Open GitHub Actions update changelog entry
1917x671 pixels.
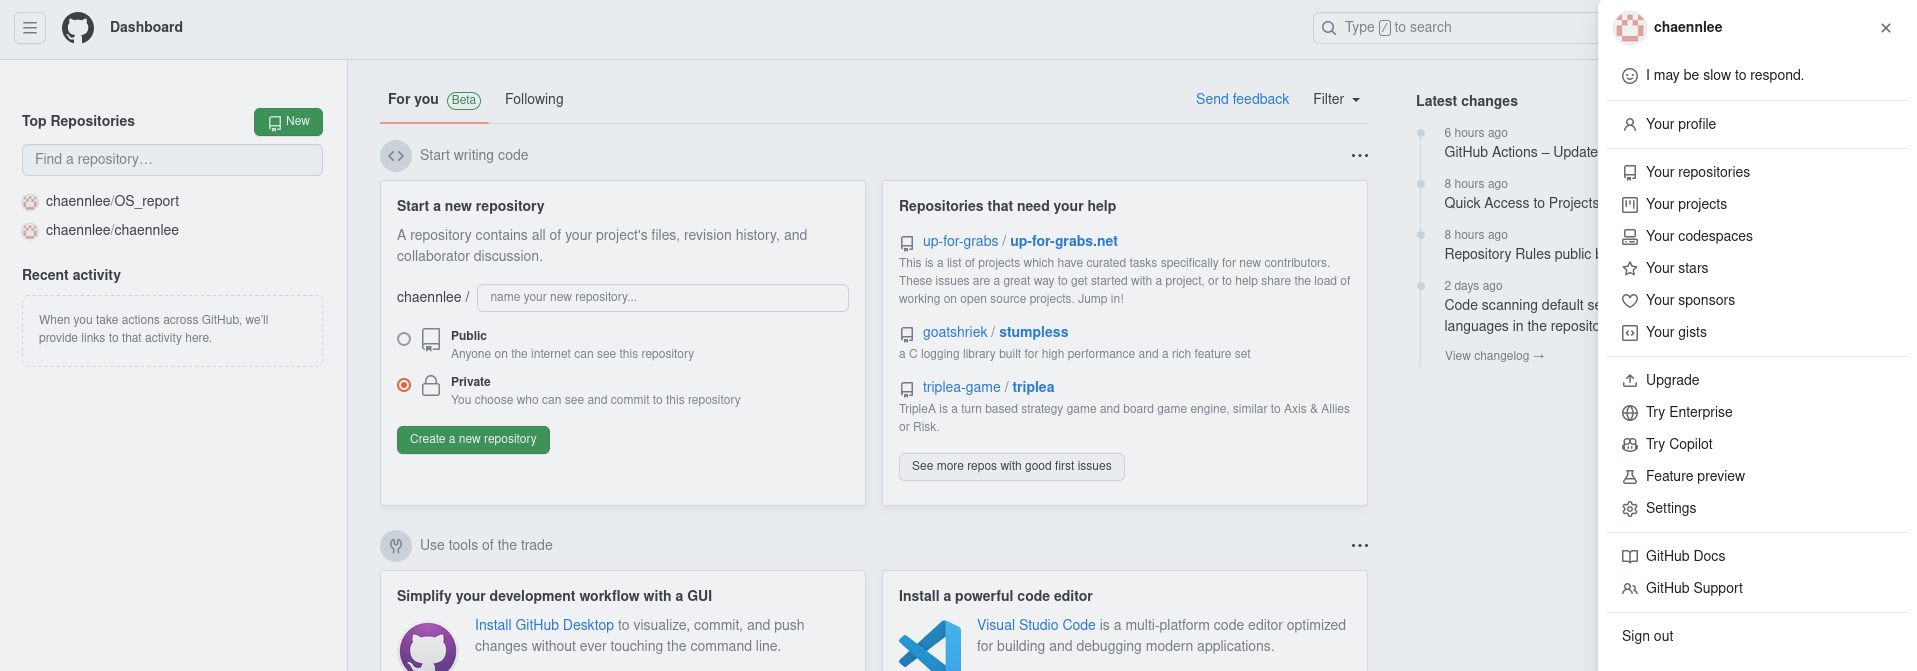coord(1521,153)
